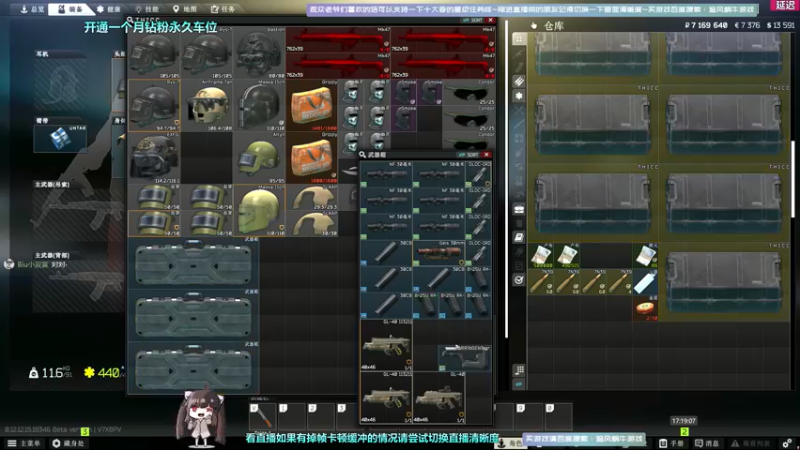Select the Golden Star balm in stash
The width and height of the screenshot is (800, 450).
645,309
